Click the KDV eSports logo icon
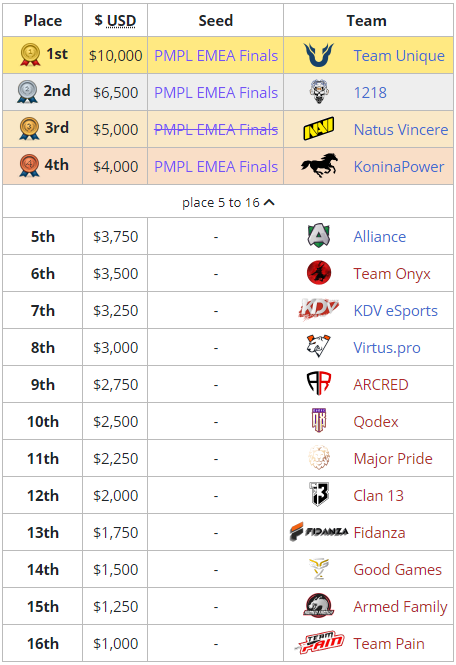 (x=319, y=310)
